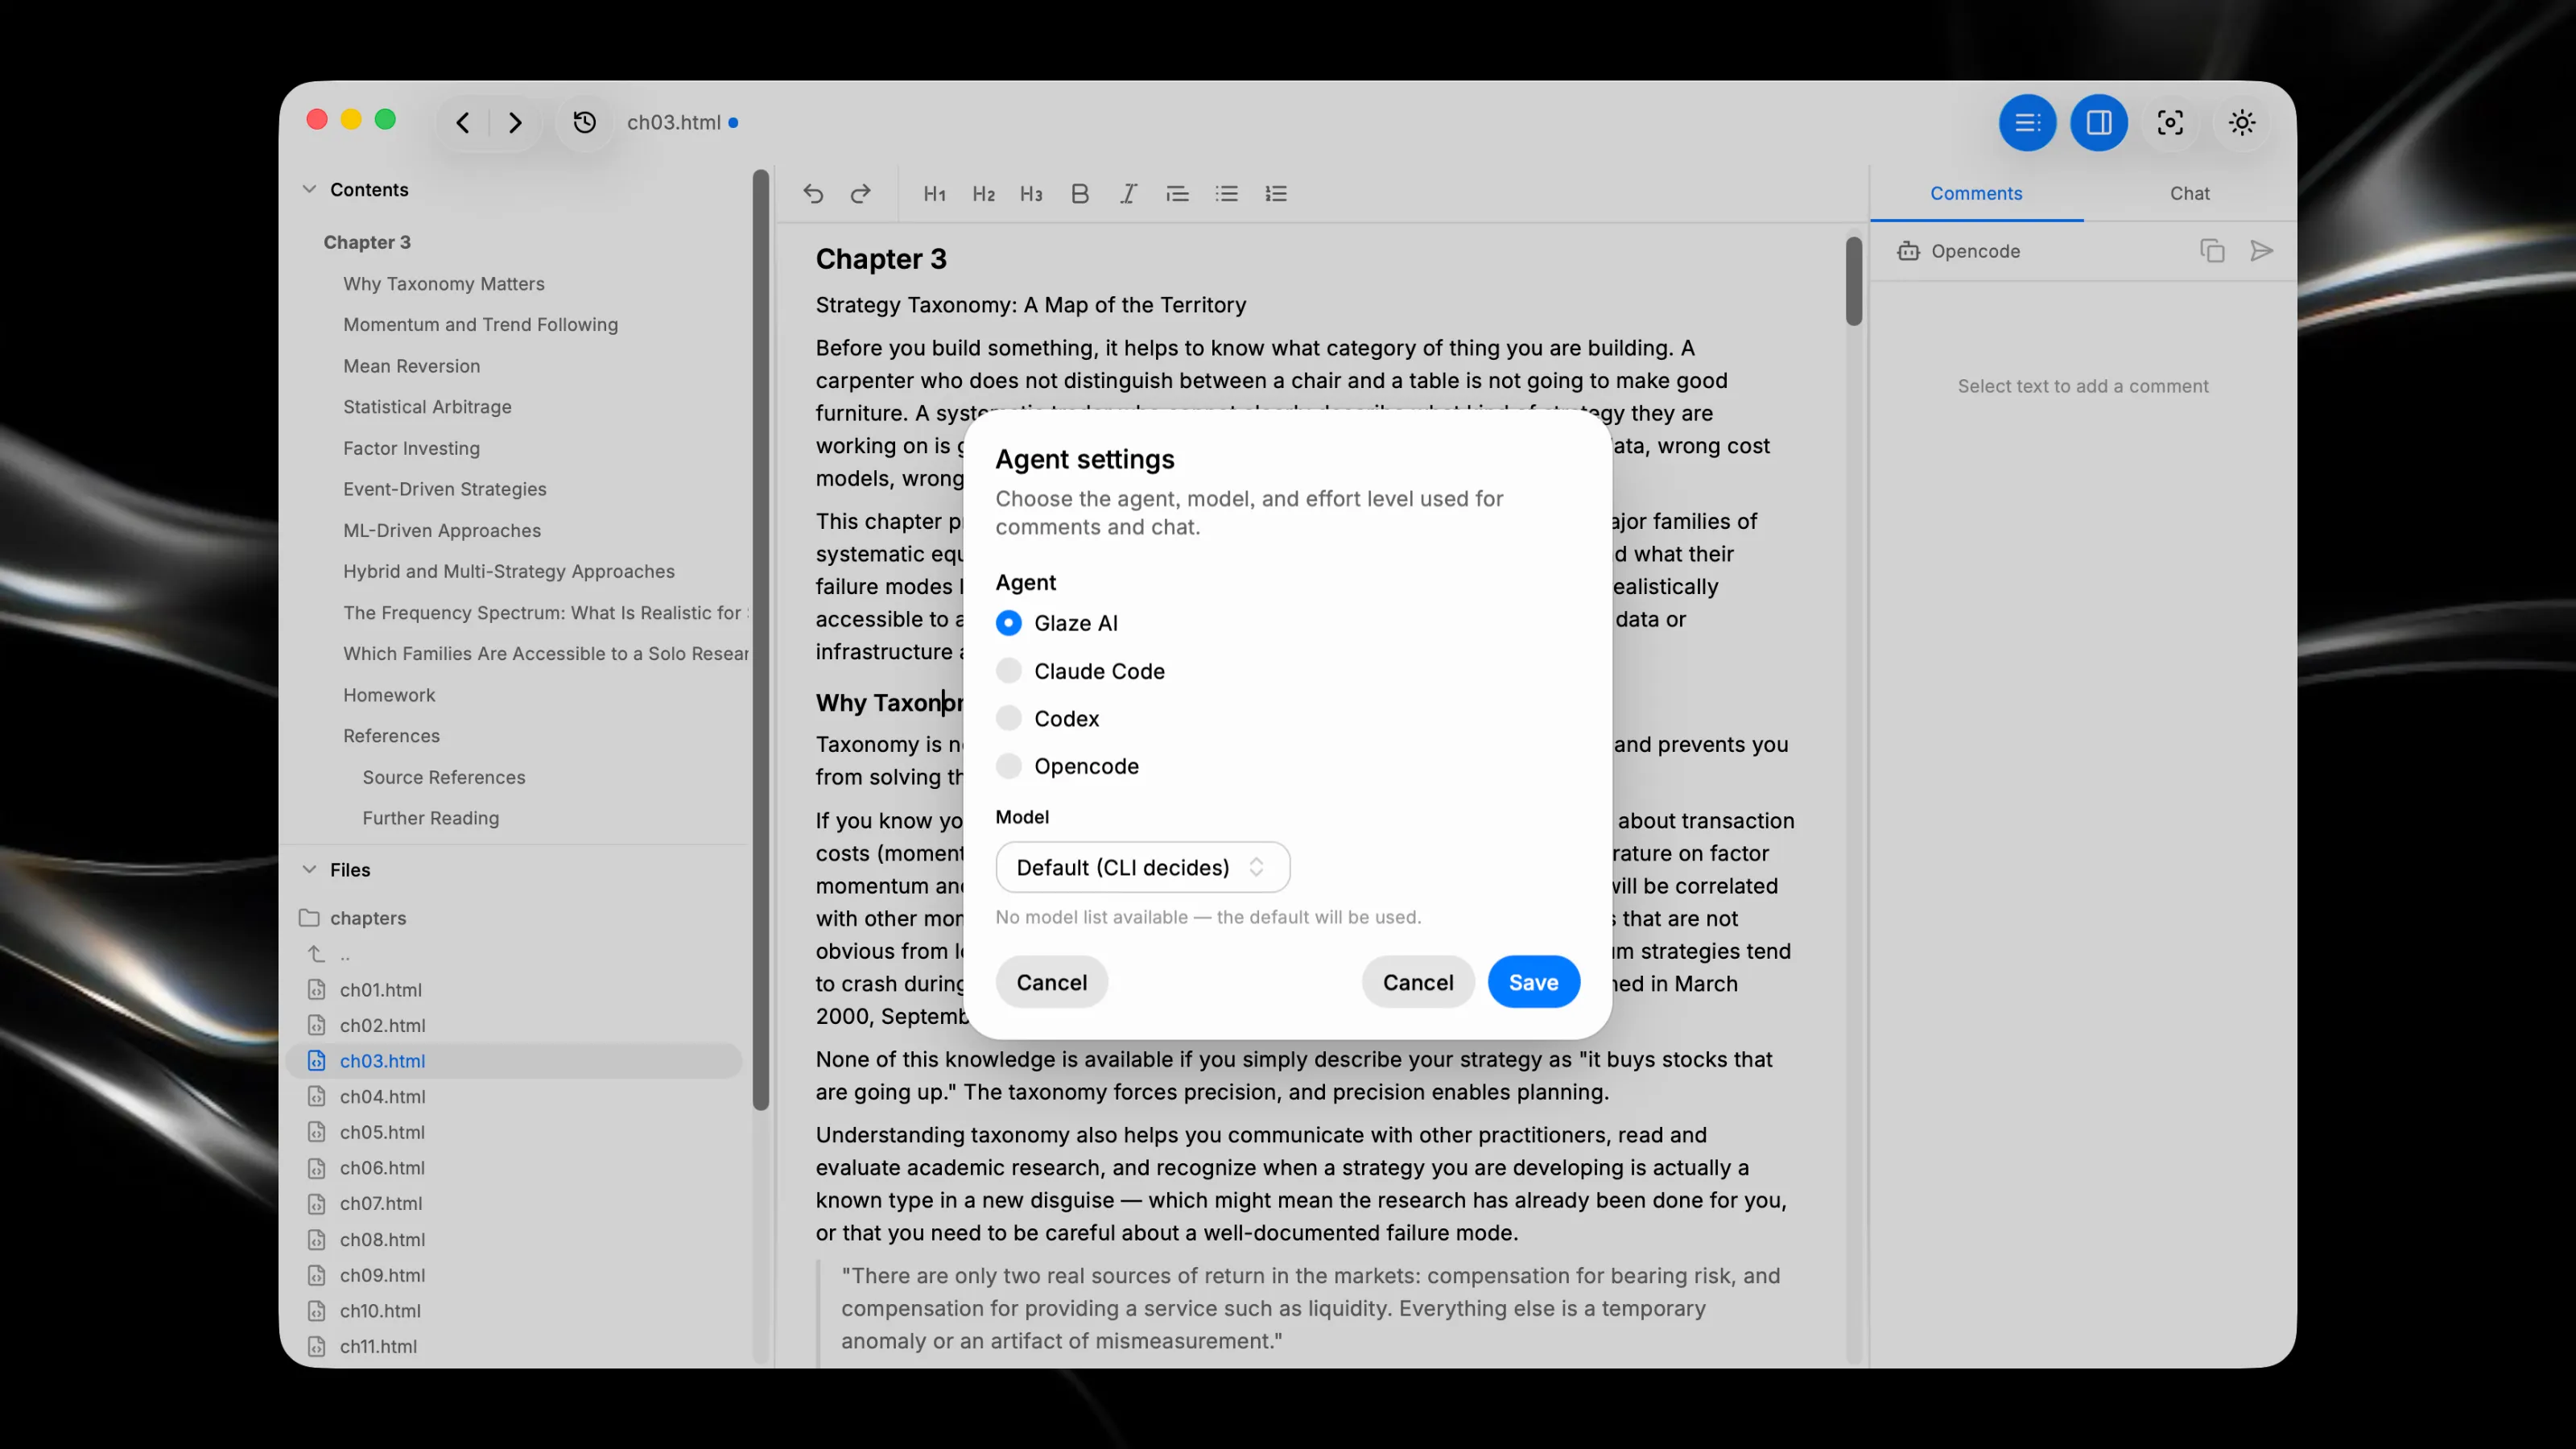This screenshot has height=1449, width=2576.
Task: Open ch05.html file
Action: pyautogui.click(x=382, y=1132)
